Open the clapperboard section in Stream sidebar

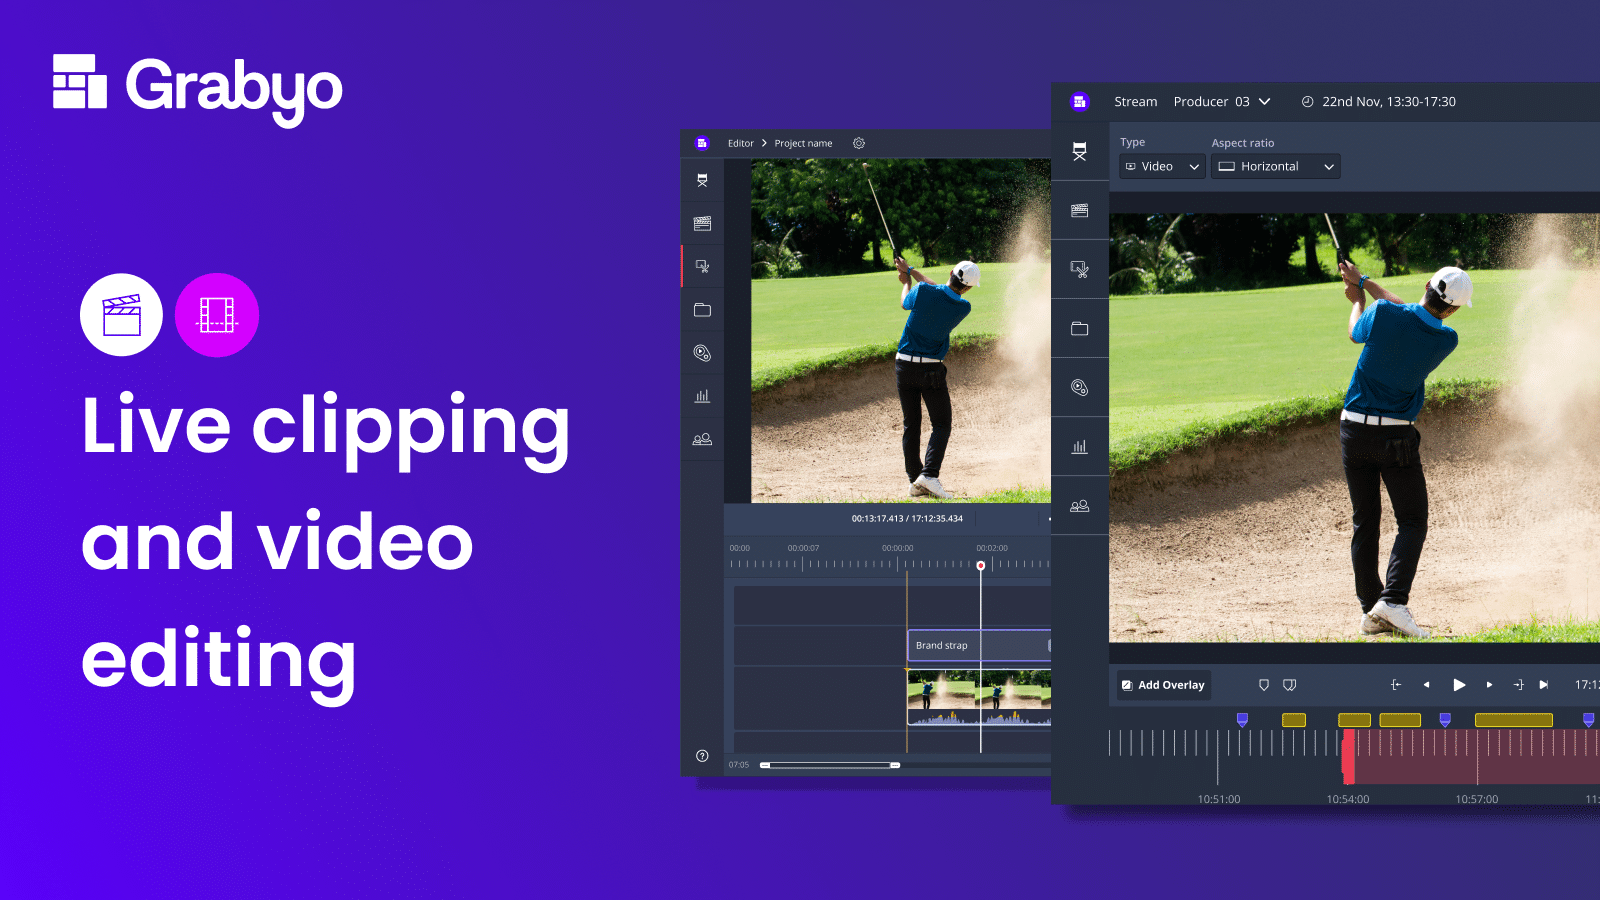coord(1079,210)
